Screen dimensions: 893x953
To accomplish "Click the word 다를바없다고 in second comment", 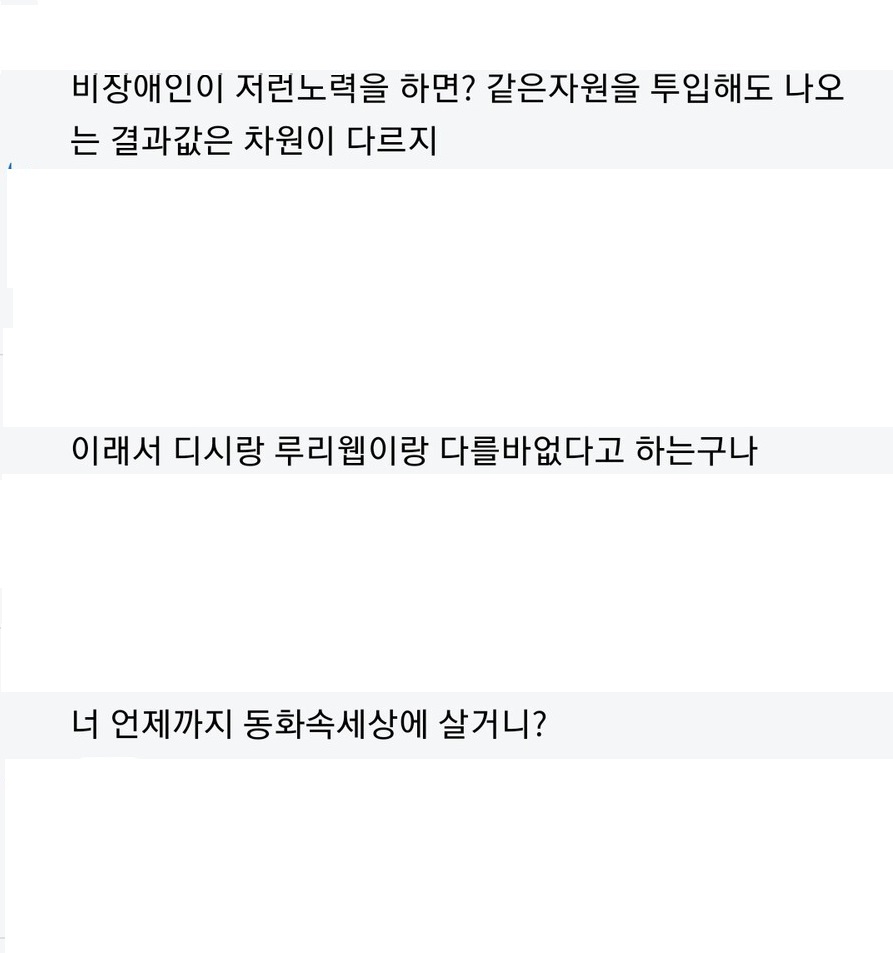I will click(531, 451).
